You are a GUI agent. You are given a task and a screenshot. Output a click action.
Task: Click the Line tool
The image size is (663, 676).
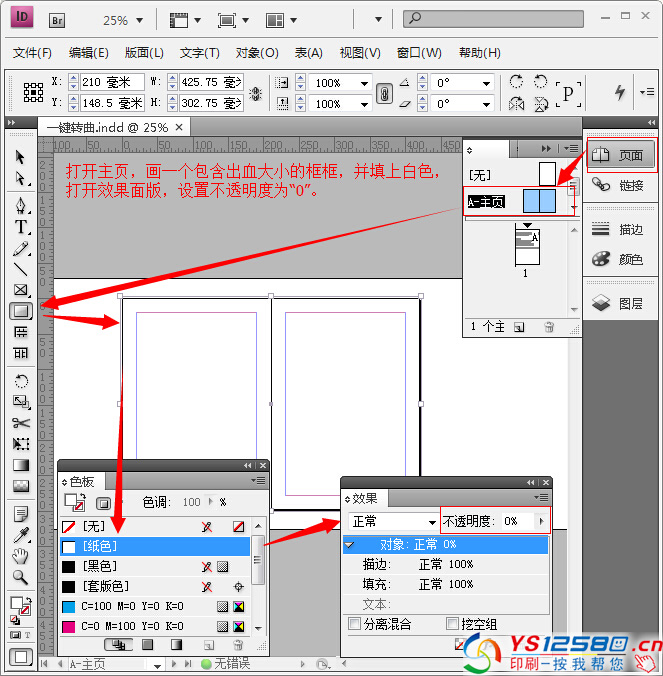[20, 268]
